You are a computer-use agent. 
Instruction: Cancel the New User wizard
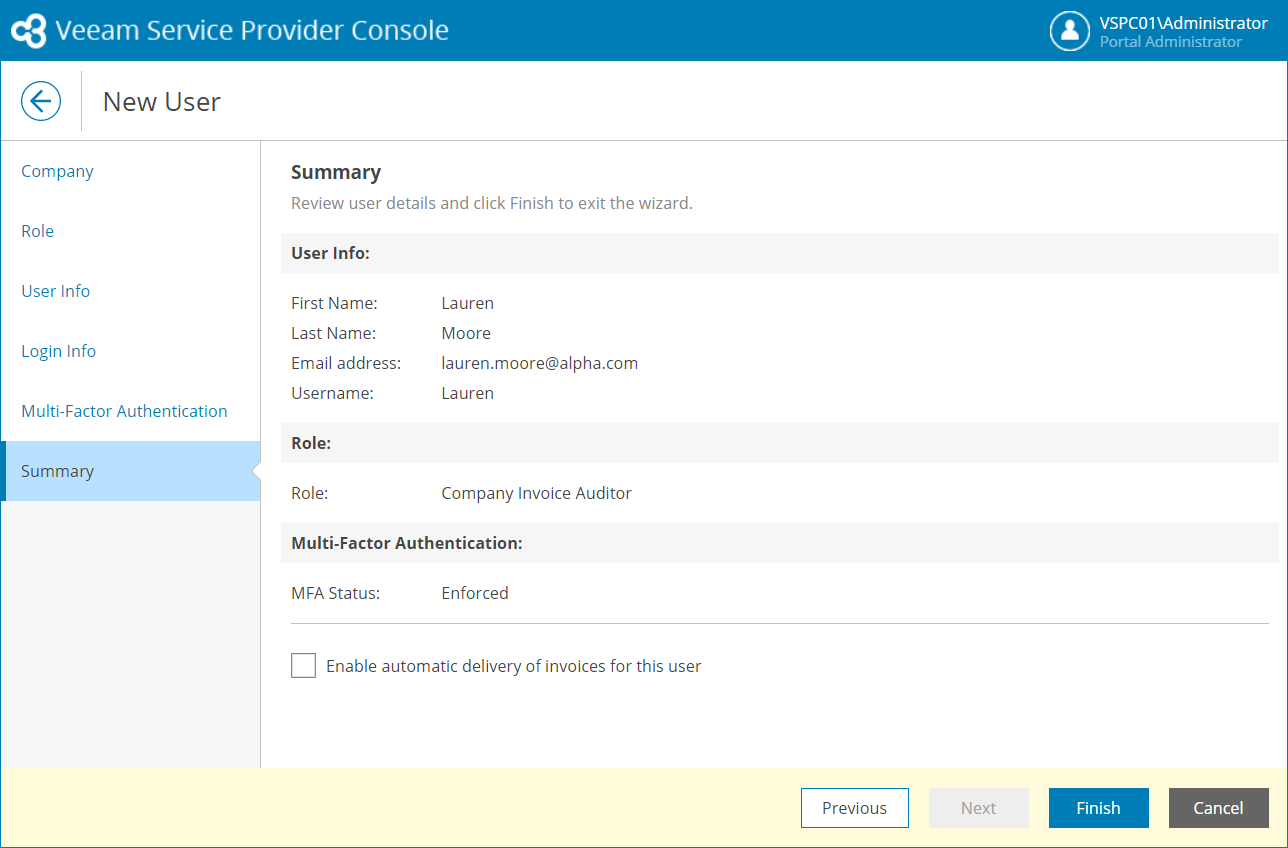point(1218,808)
